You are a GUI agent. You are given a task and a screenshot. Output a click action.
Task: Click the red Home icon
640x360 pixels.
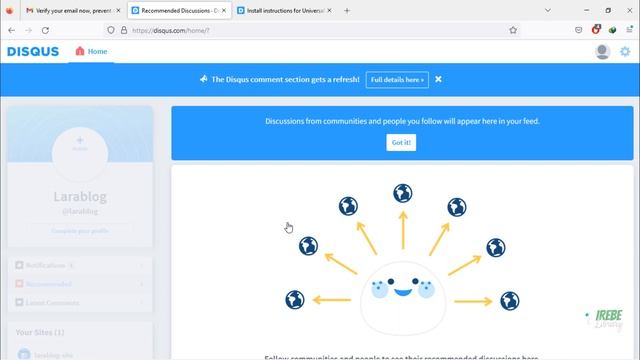click(80, 51)
